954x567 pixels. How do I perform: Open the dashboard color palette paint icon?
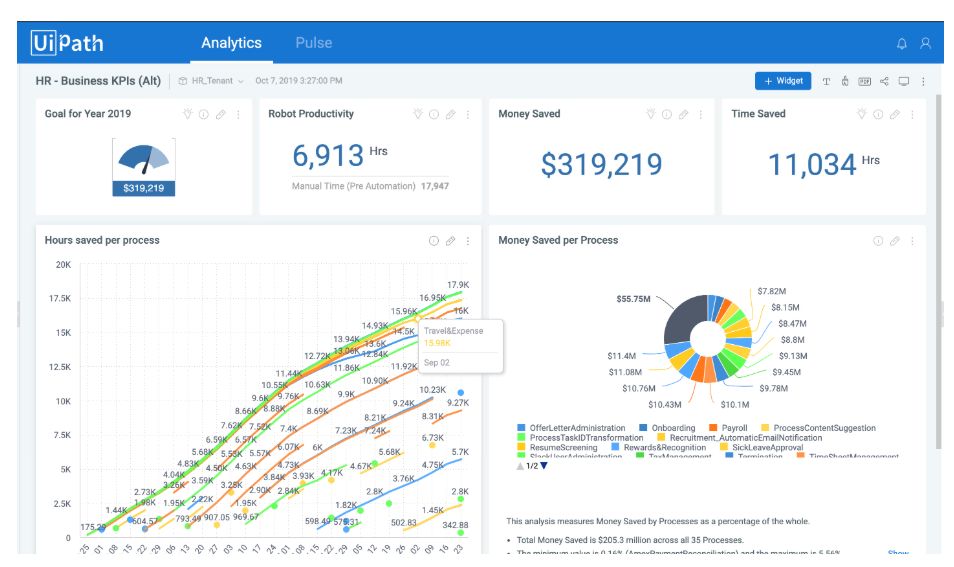coord(845,81)
